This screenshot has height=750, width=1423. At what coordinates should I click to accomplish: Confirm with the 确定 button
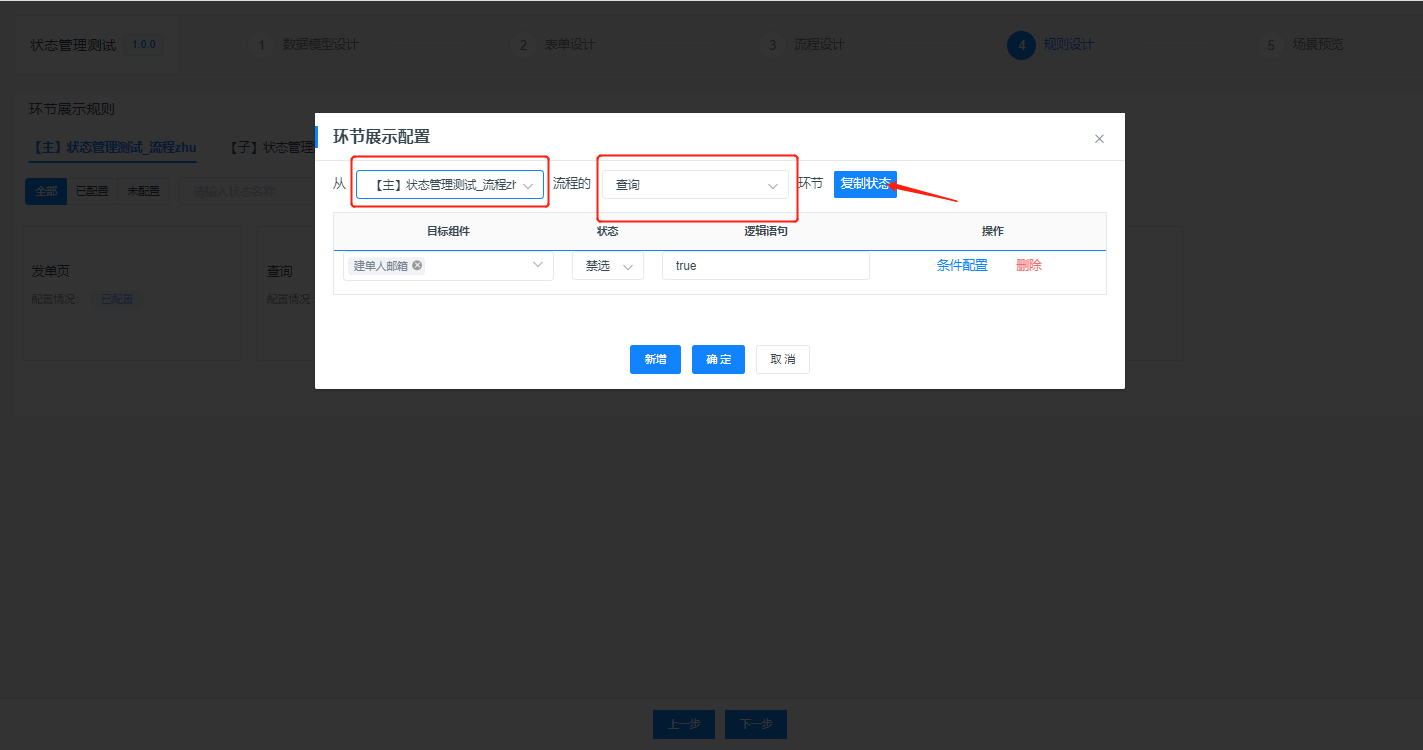click(718, 359)
